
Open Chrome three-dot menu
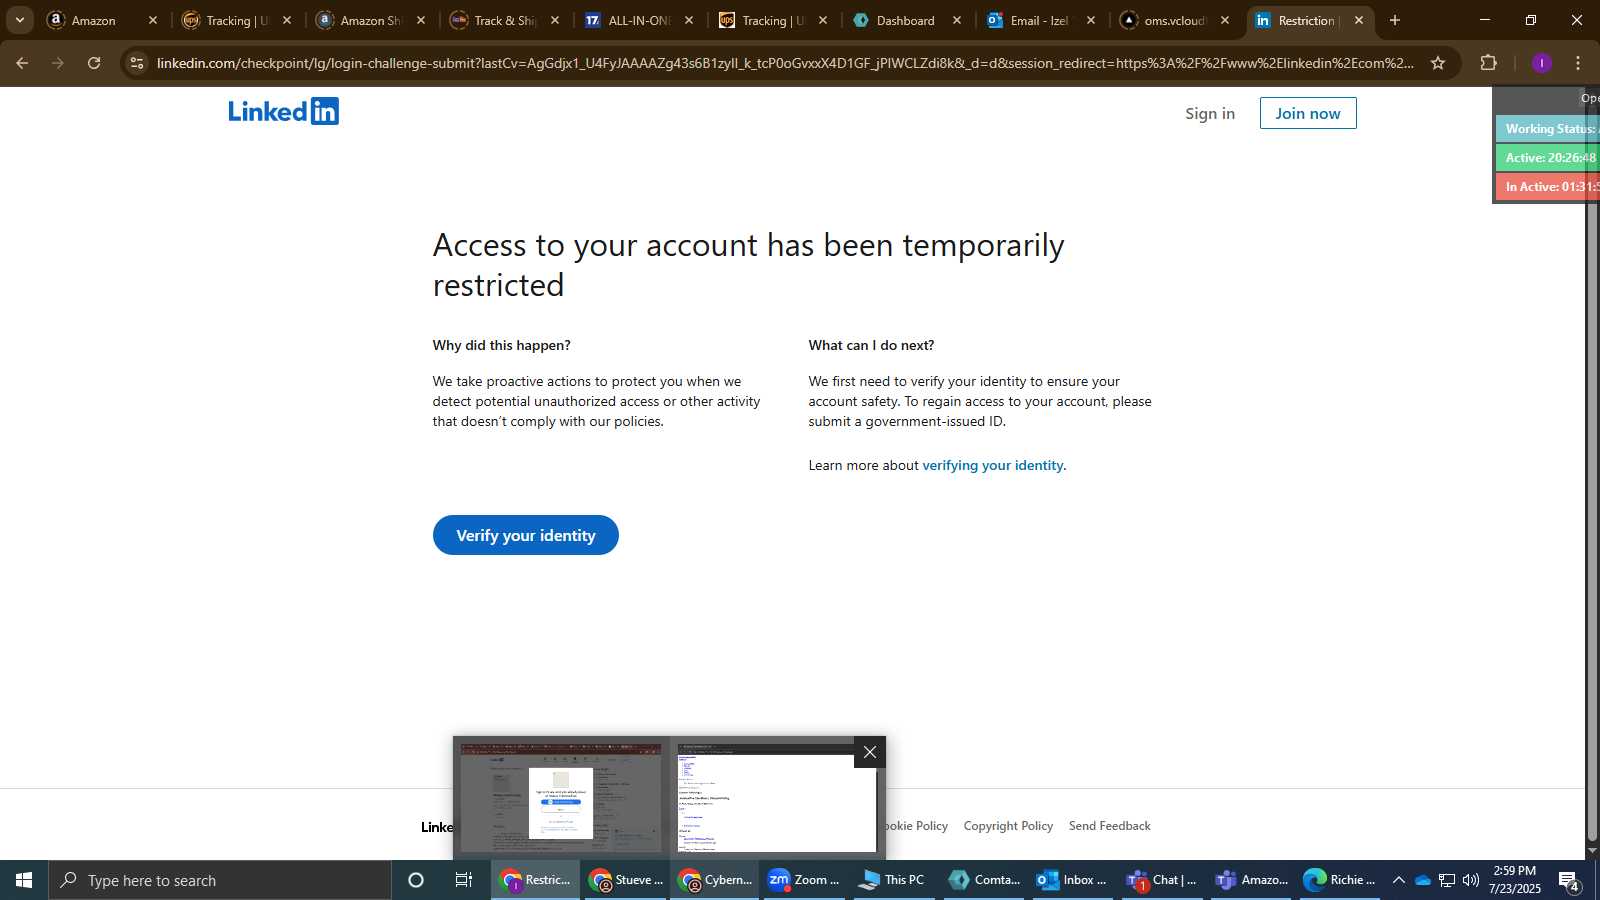point(1578,63)
